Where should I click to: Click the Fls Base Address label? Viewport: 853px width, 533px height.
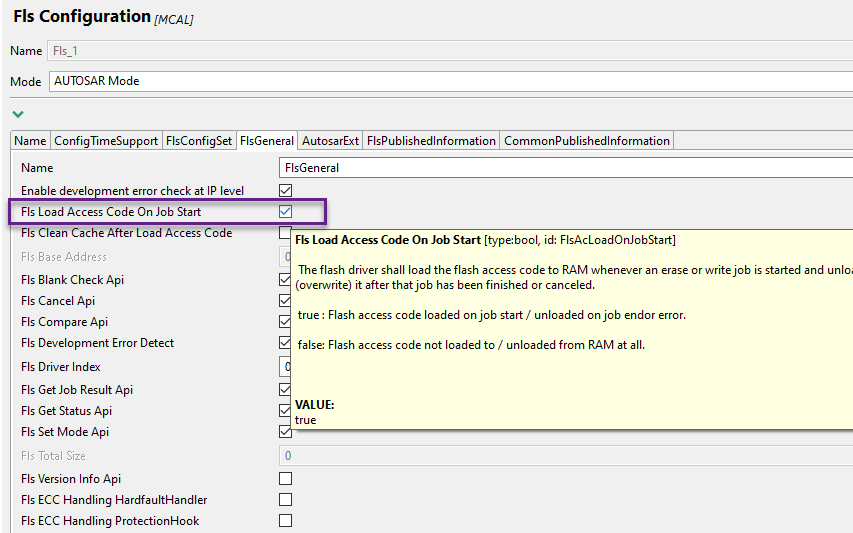coord(64,257)
